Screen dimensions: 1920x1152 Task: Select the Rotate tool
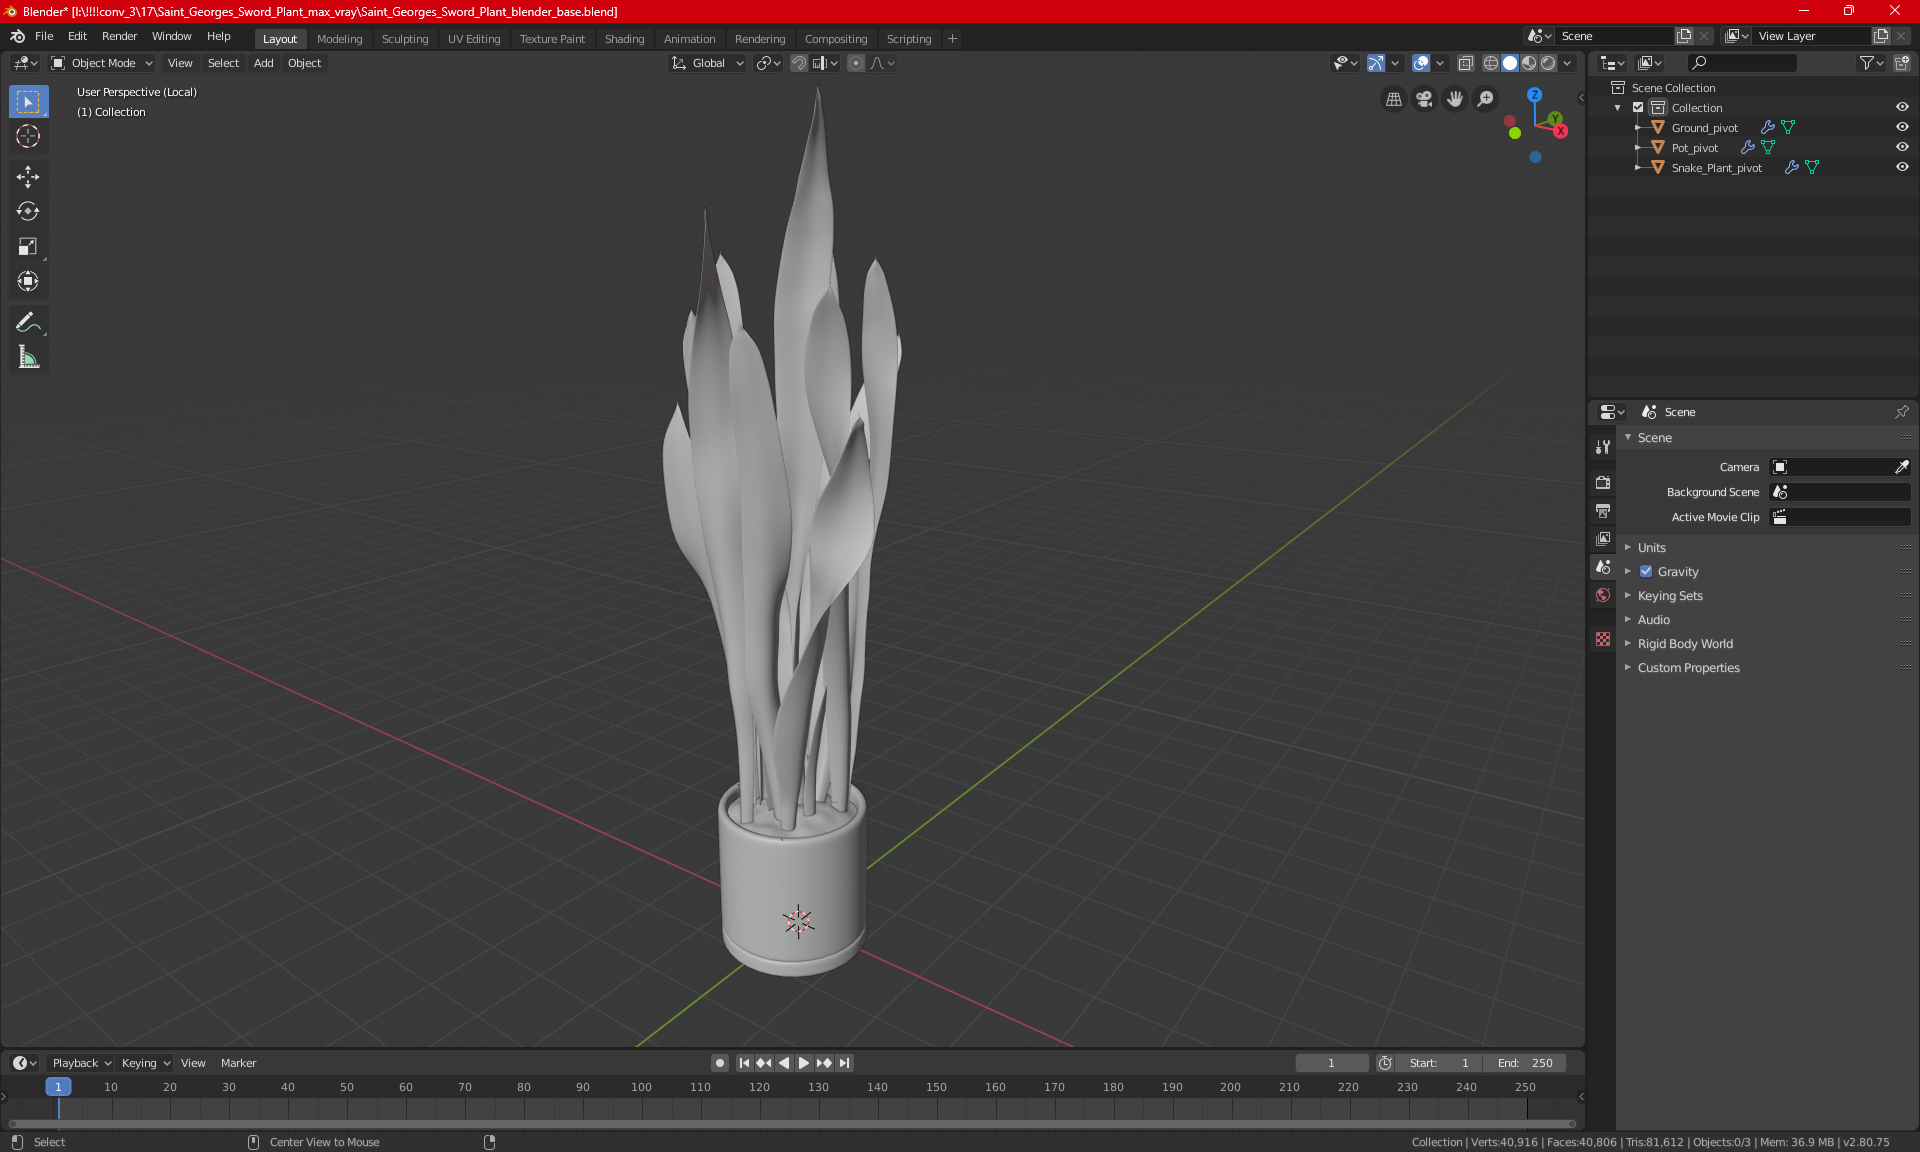(28, 212)
